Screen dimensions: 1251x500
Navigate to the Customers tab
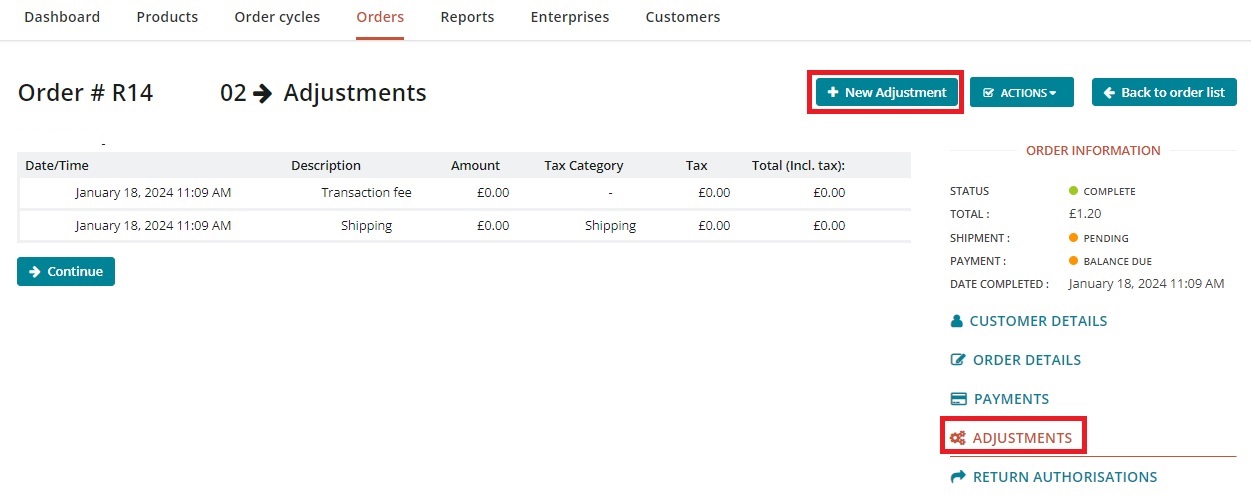click(683, 17)
